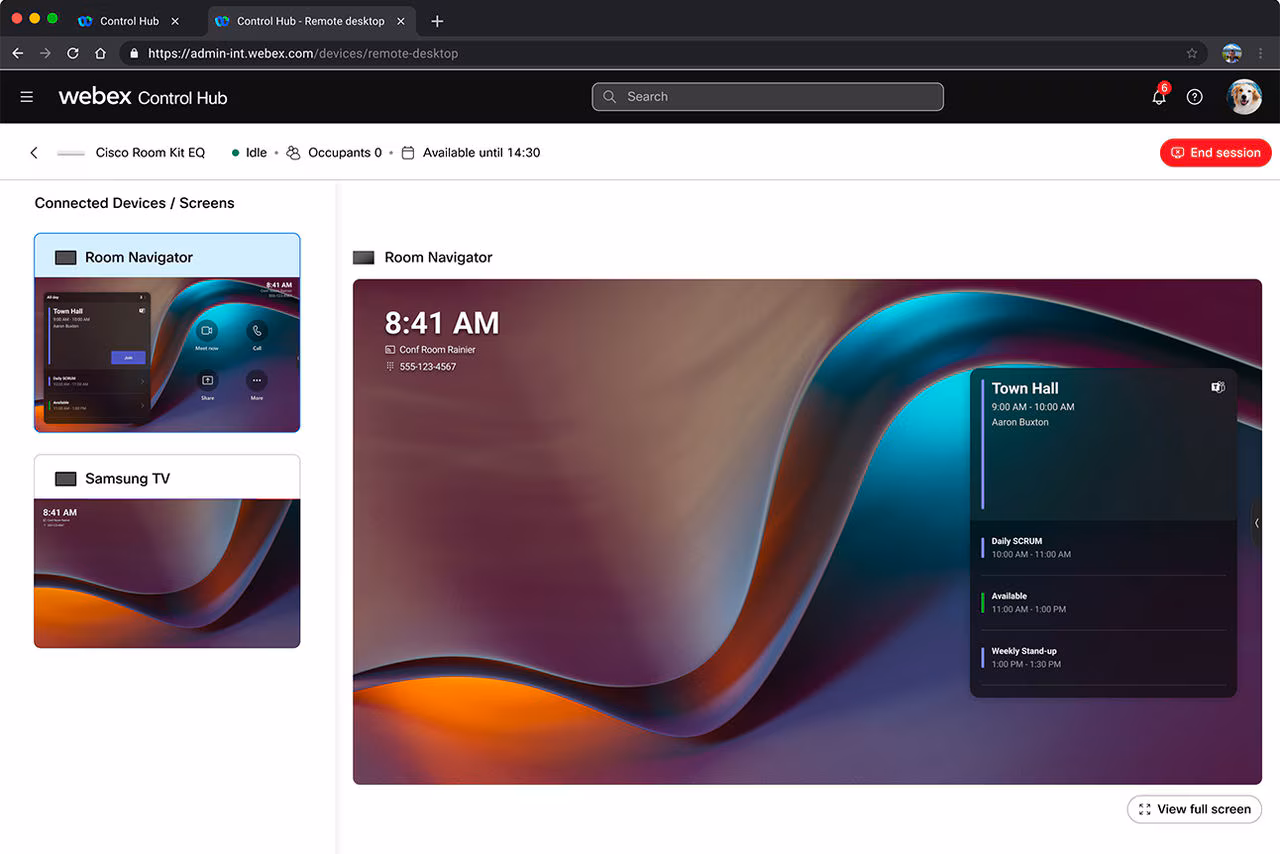The width and height of the screenshot is (1280, 854).
Task: Click Meet now icon in Room Navigator thumbnail
Action: click(207, 331)
